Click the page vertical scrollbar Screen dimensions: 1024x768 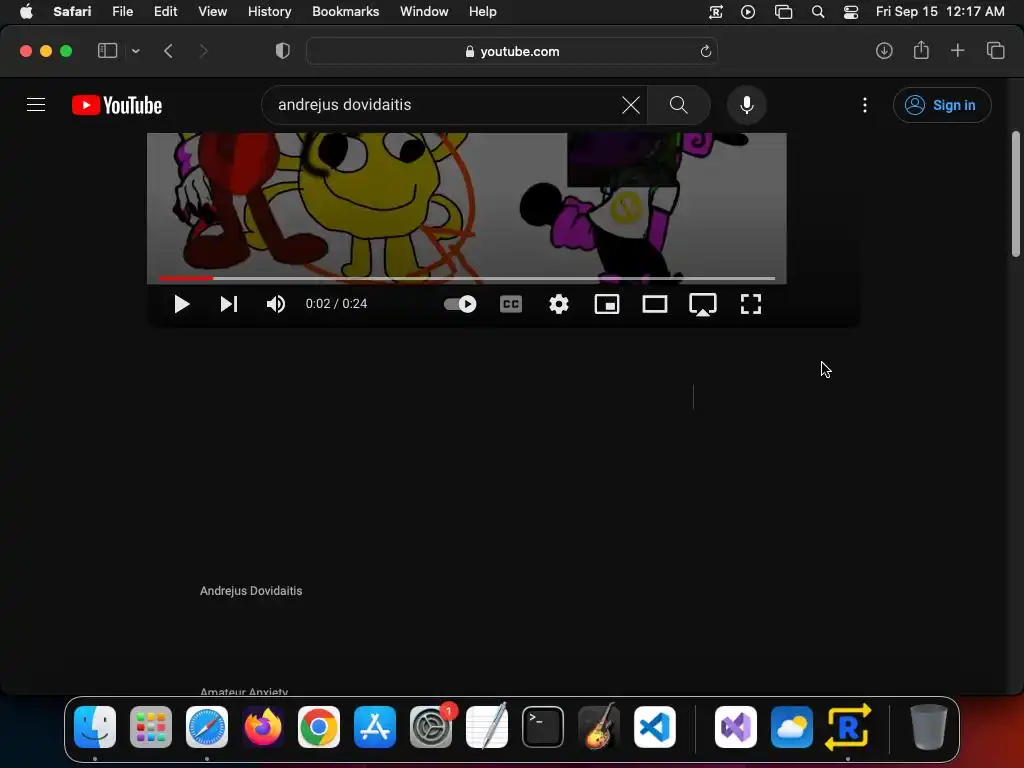click(x=1016, y=194)
